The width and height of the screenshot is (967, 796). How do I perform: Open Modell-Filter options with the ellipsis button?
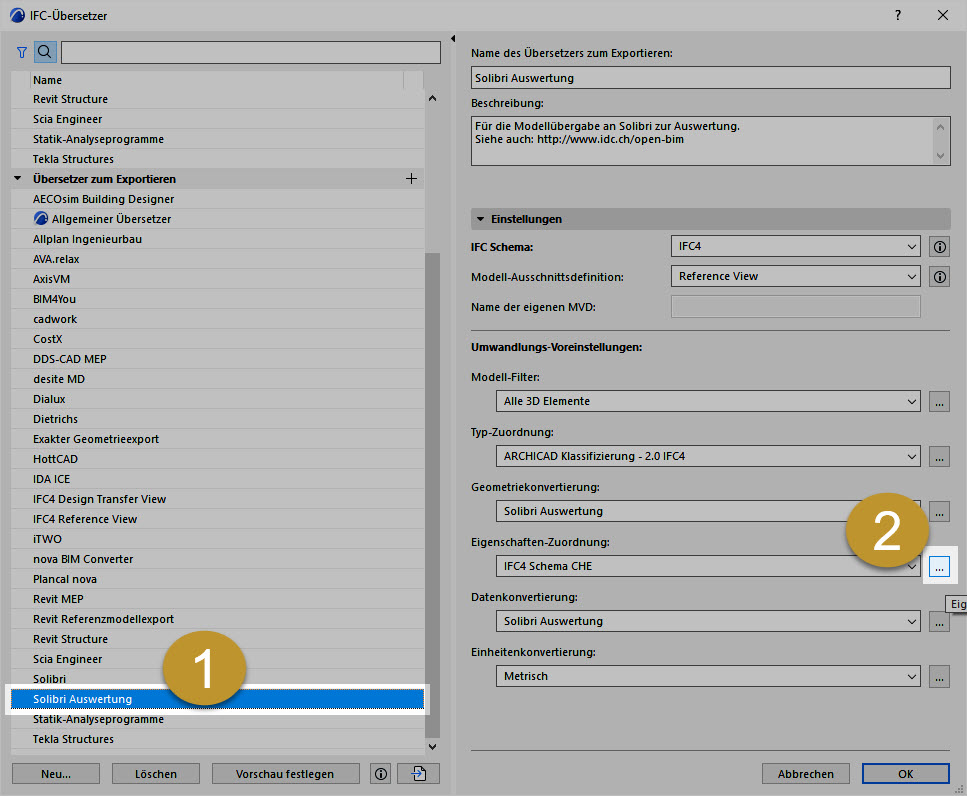coord(939,401)
